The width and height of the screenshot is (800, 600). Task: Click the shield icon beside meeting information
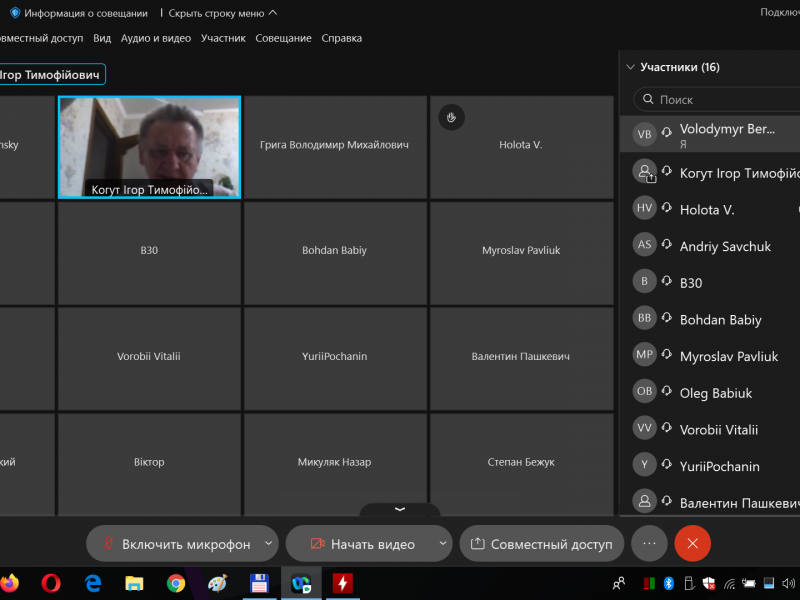[x=15, y=13]
